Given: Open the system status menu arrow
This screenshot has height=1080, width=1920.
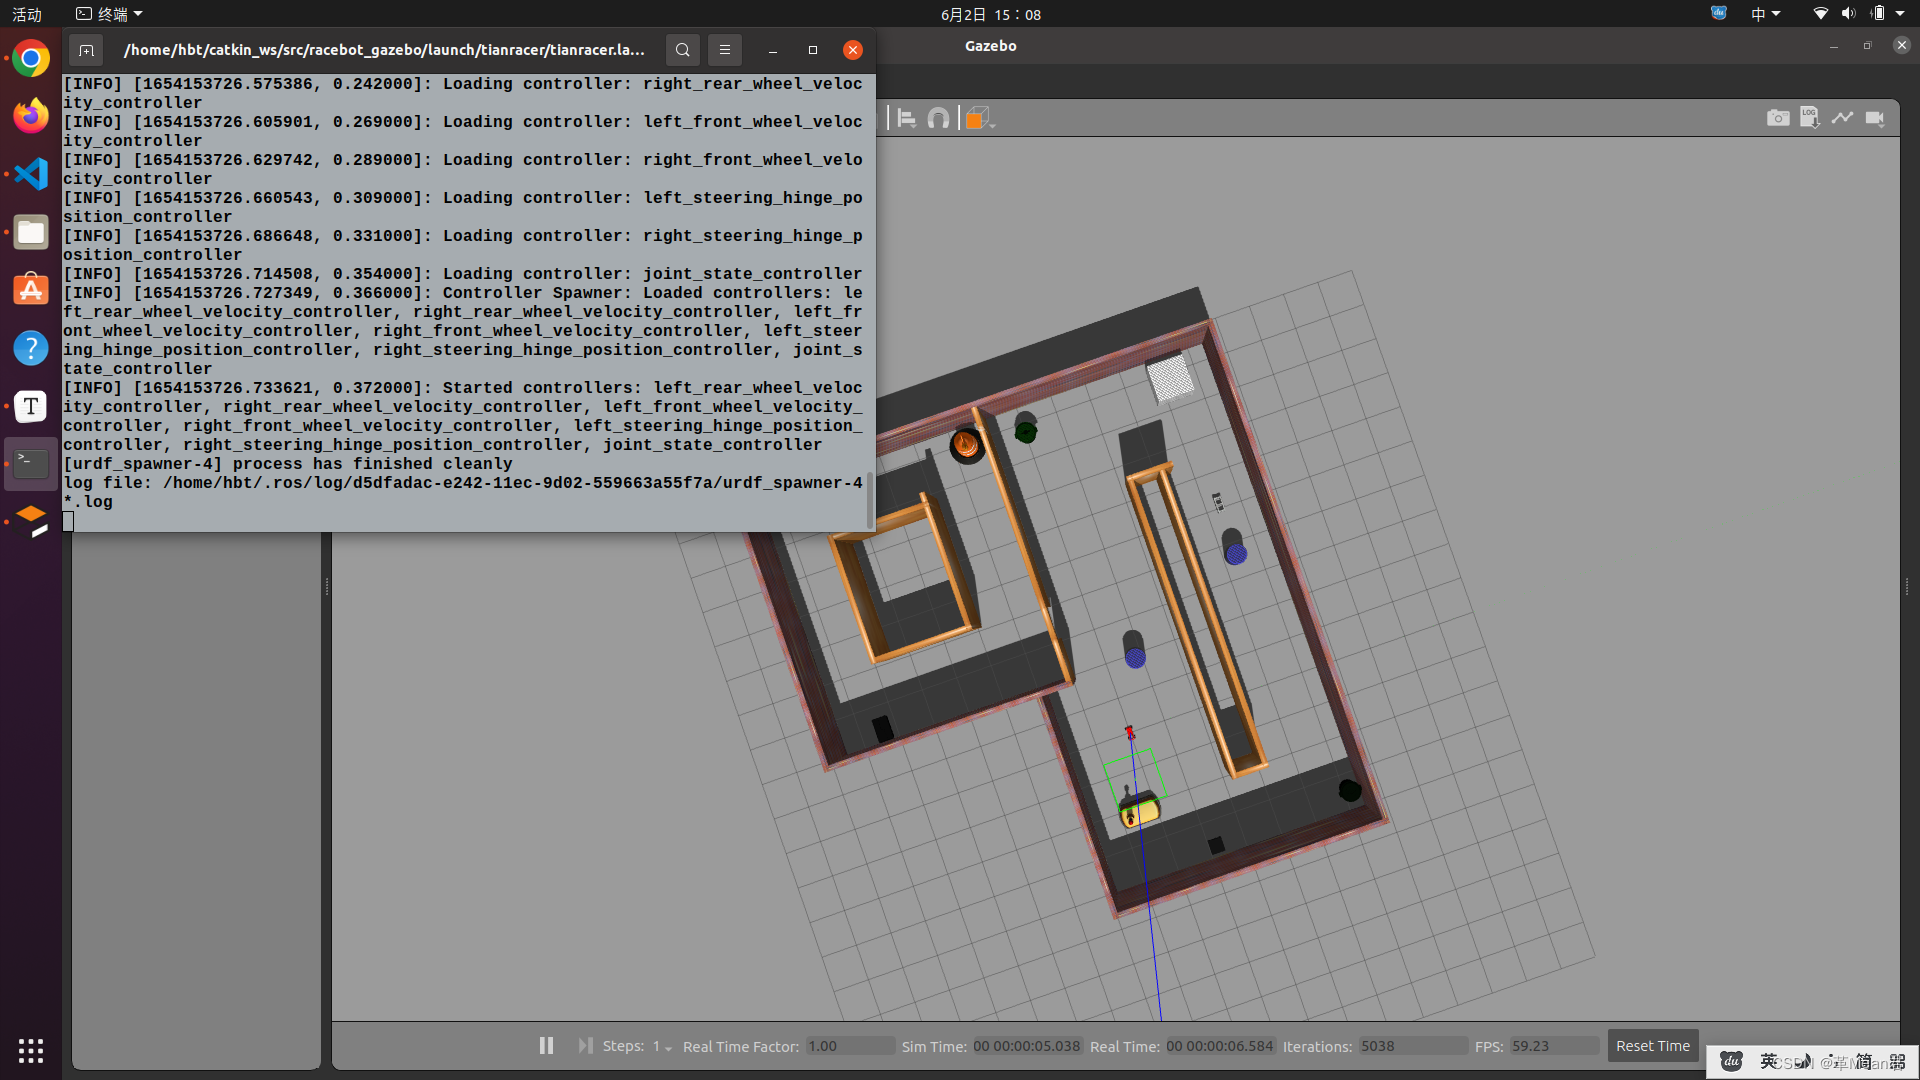Looking at the screenshot, I should click(1900, 14).
